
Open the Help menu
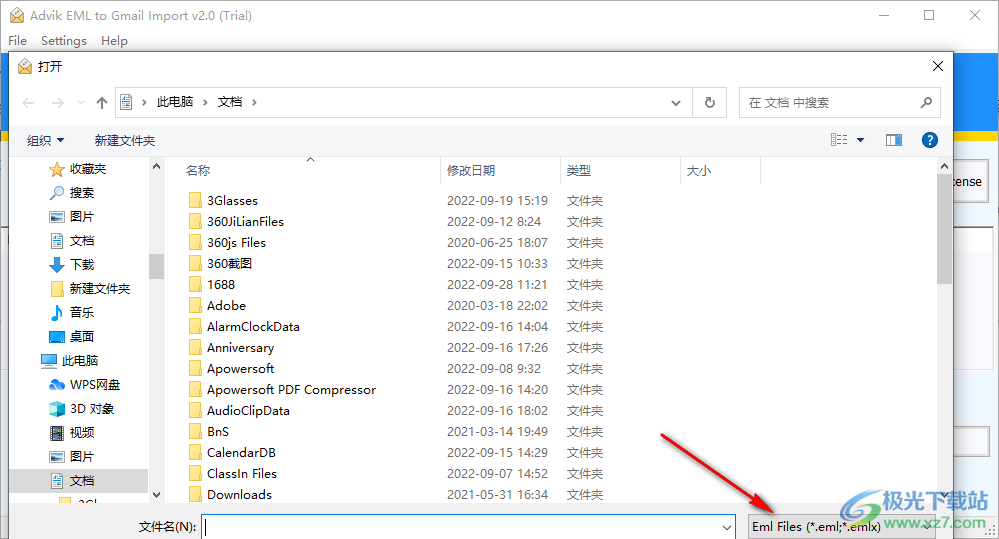pos(114,41)
